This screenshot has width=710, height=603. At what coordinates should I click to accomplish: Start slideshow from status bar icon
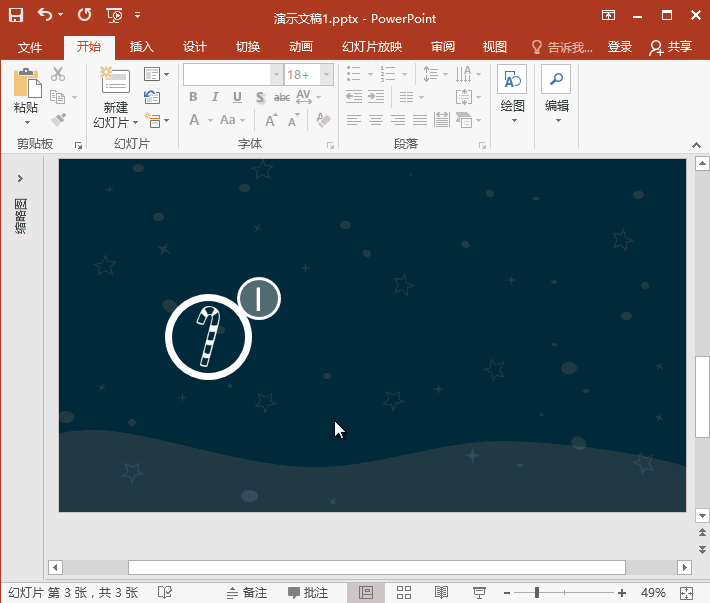coord(479,593)
